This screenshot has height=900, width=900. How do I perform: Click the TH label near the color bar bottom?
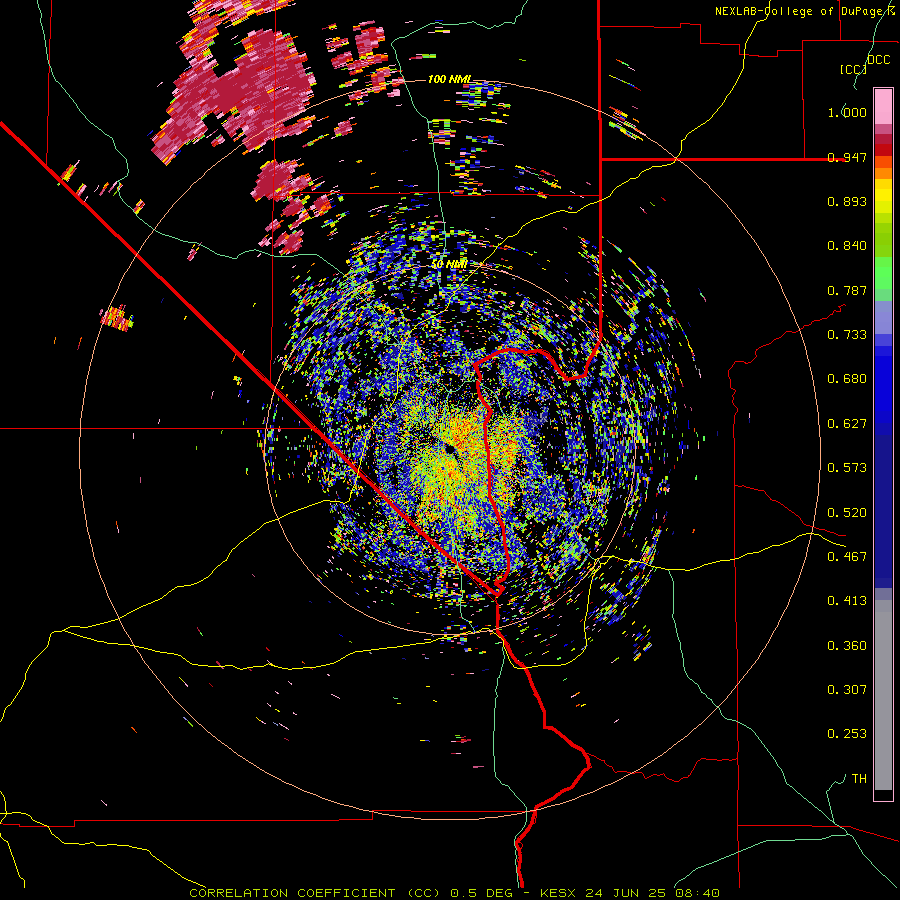click(859, 779)
